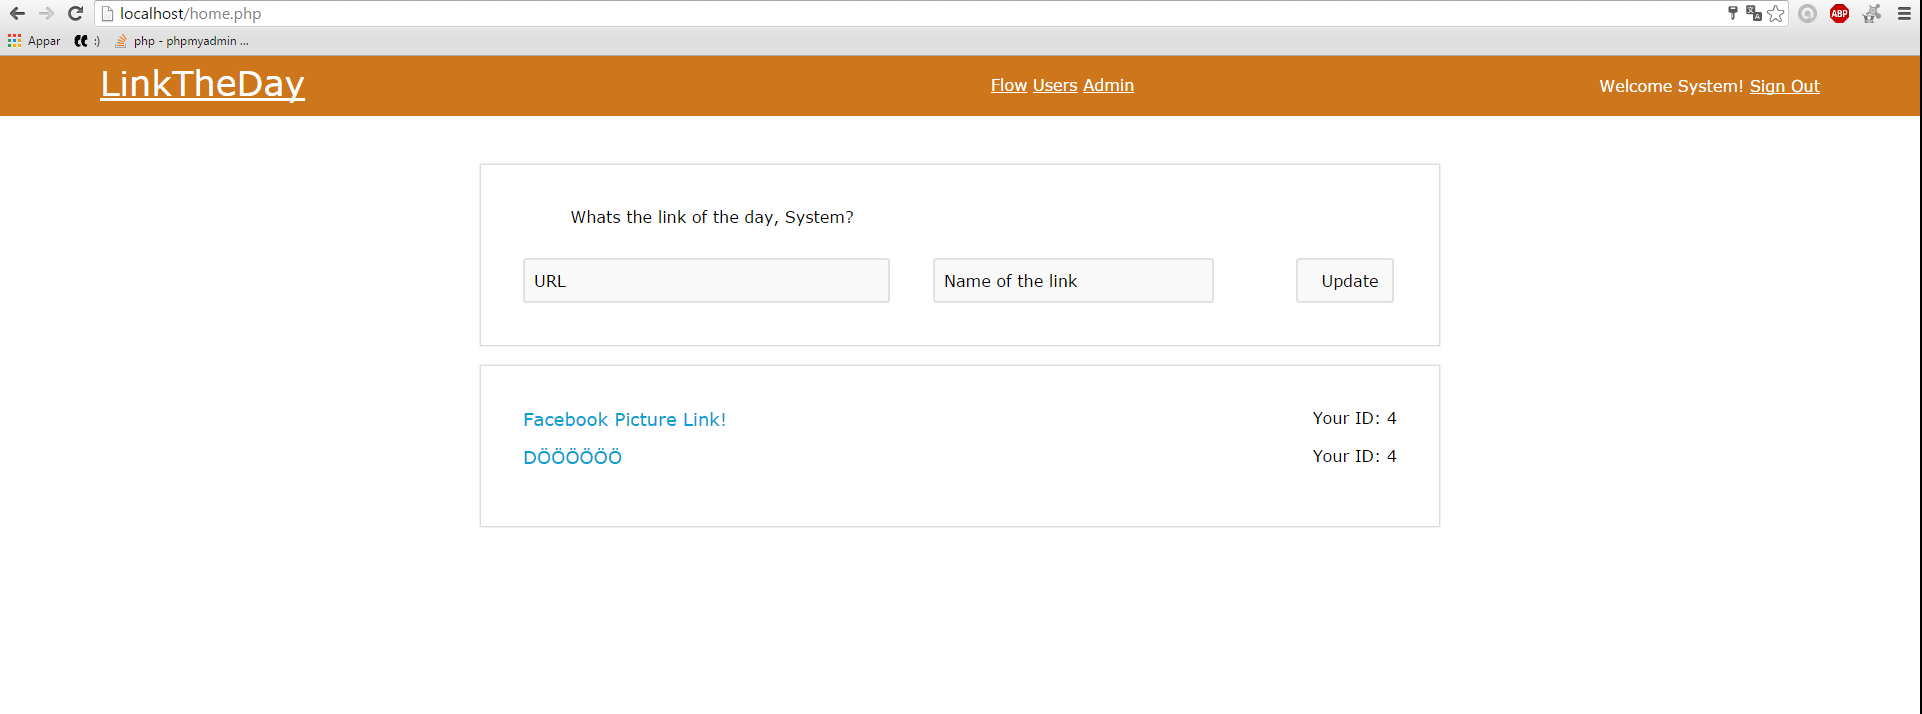Bookmark this page with star icon
Image resolution: width=1922 pixels, height=714 pixels.
pyautogui.click(x=1775, y=13)
